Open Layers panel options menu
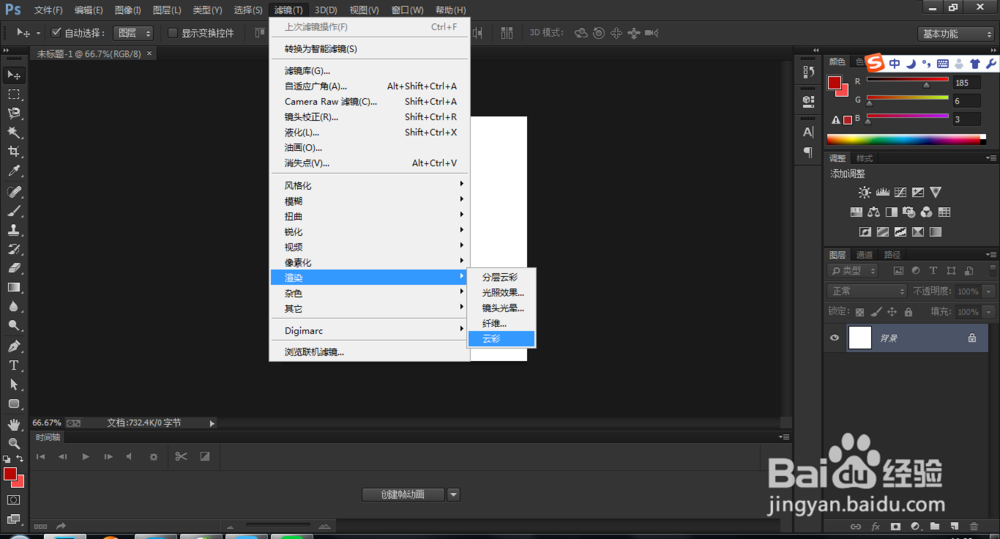The image size is (1000, 539). pyautogui.click(x=990, y=255)
